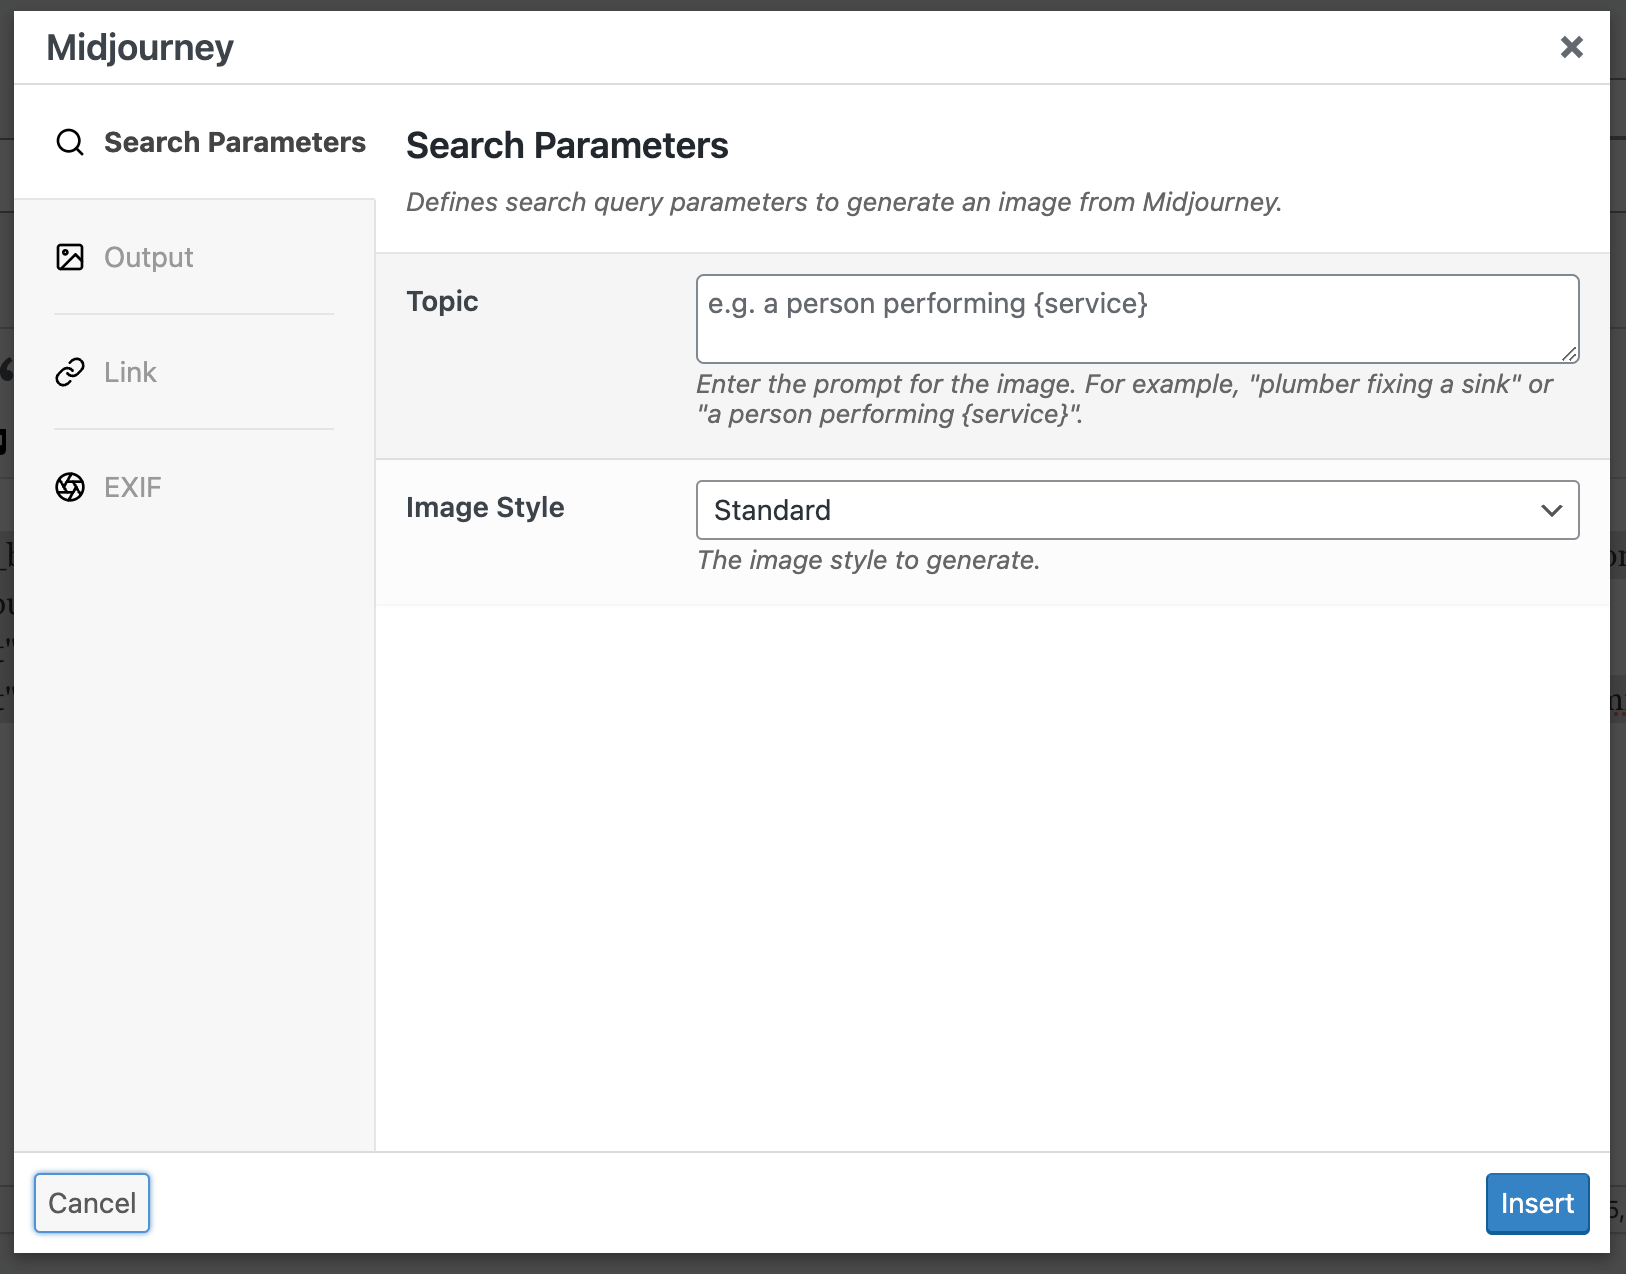Click the 'Enter the prompt for the image' hint
Image resolution: width=1626 pixels, height=1274 pixels.
click(x=1125, y=399)
